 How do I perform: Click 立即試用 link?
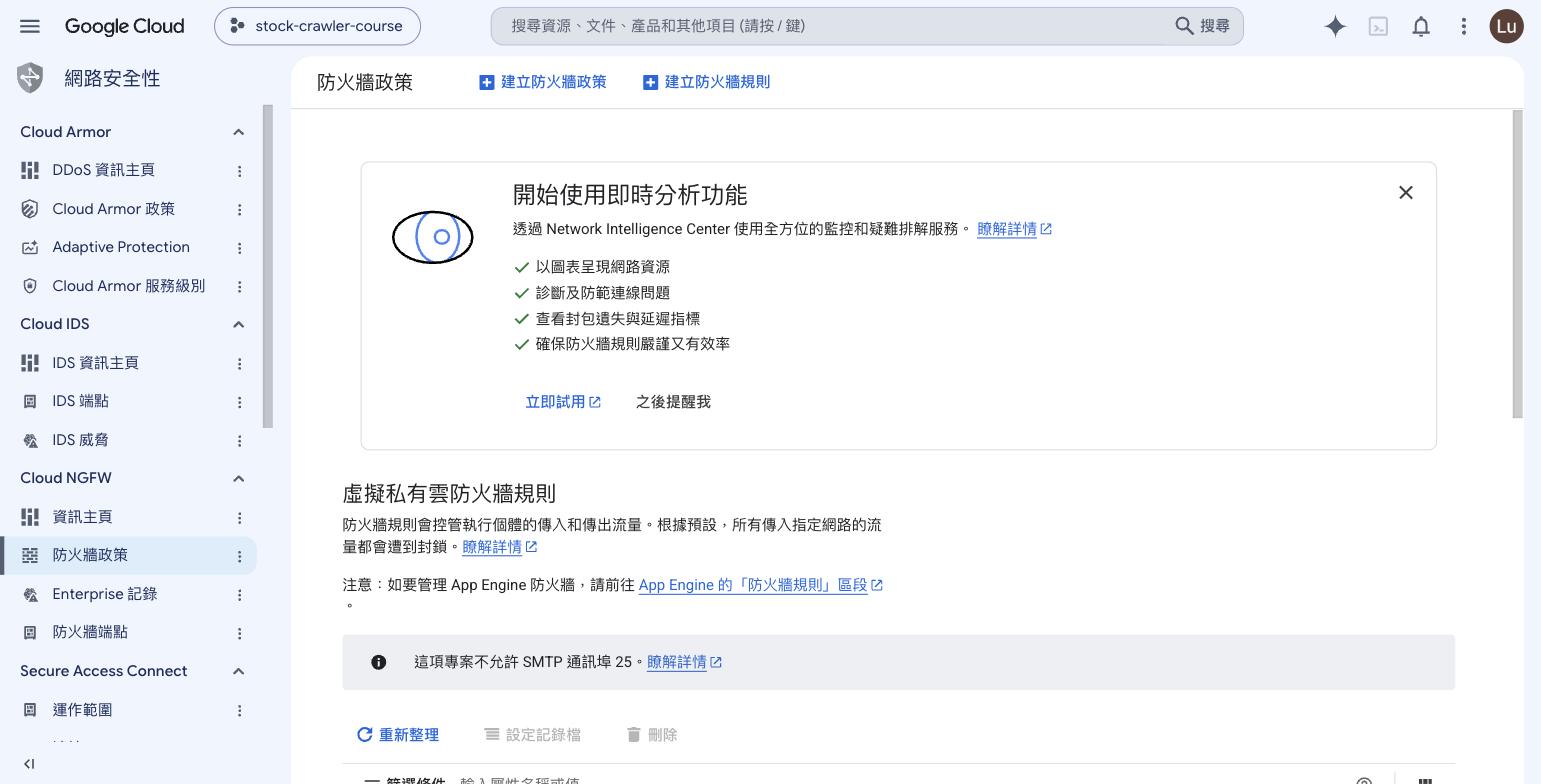coord(563,402)
